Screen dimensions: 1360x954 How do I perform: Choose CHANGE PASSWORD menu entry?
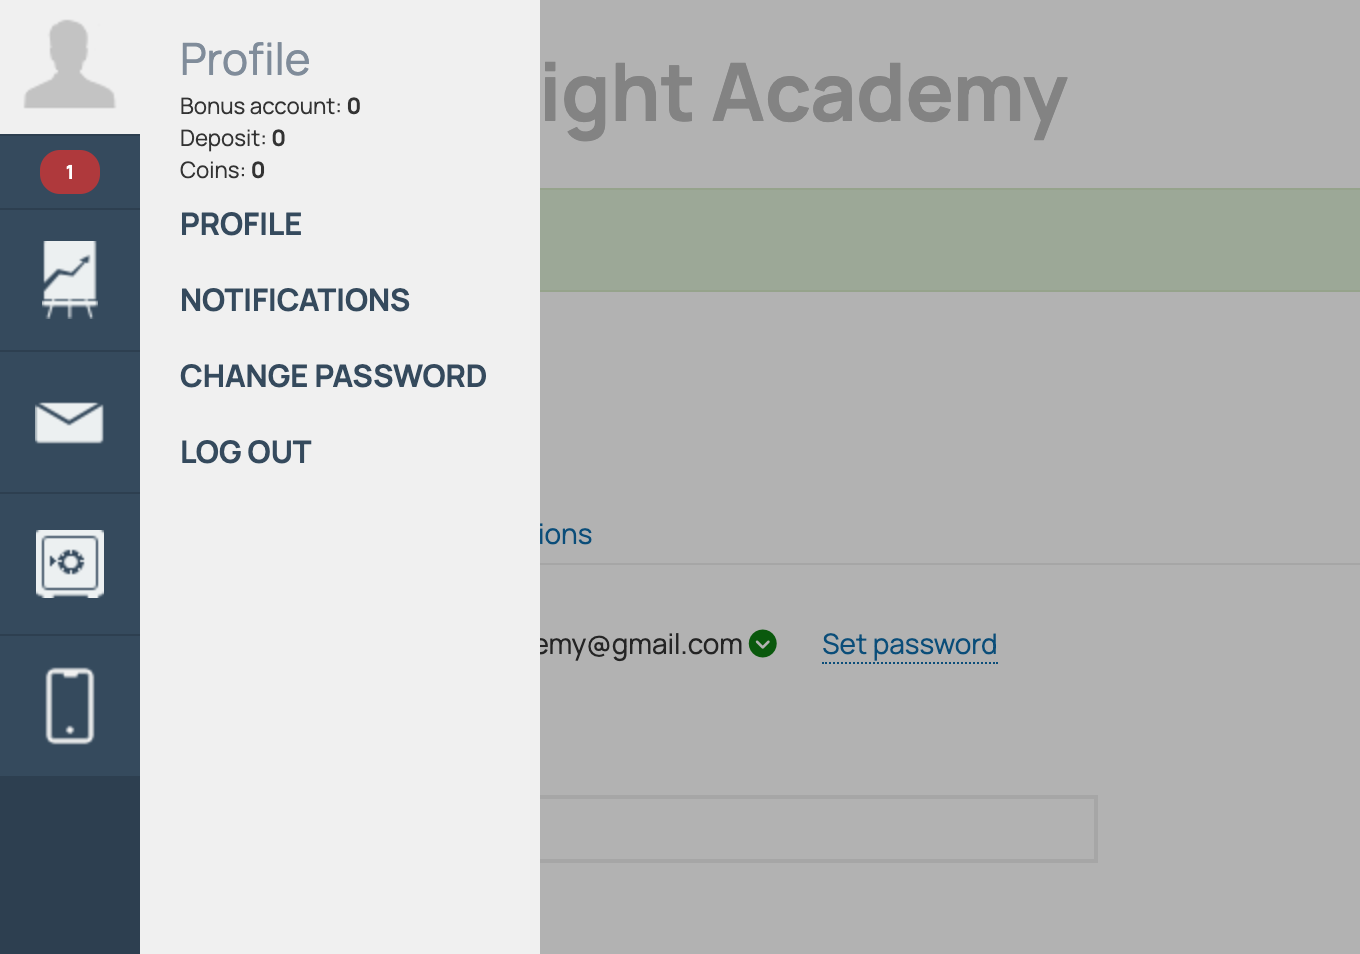click(x=333, y=376)
